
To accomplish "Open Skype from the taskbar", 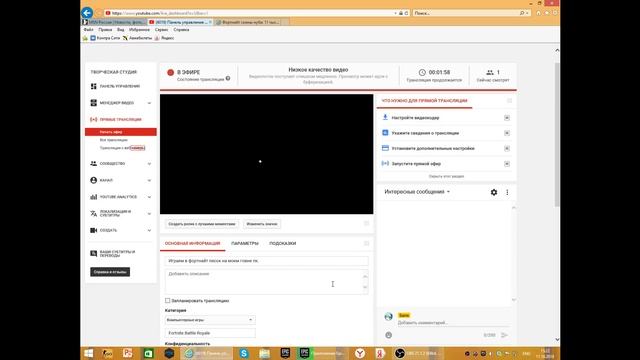I will 244,353.
